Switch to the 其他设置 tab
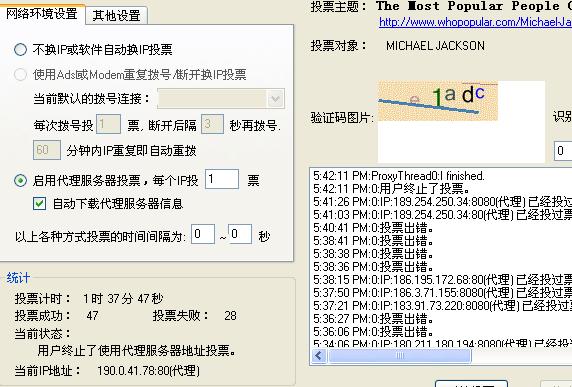Screen dimensions: 572x387 click(x=116, y=16)
